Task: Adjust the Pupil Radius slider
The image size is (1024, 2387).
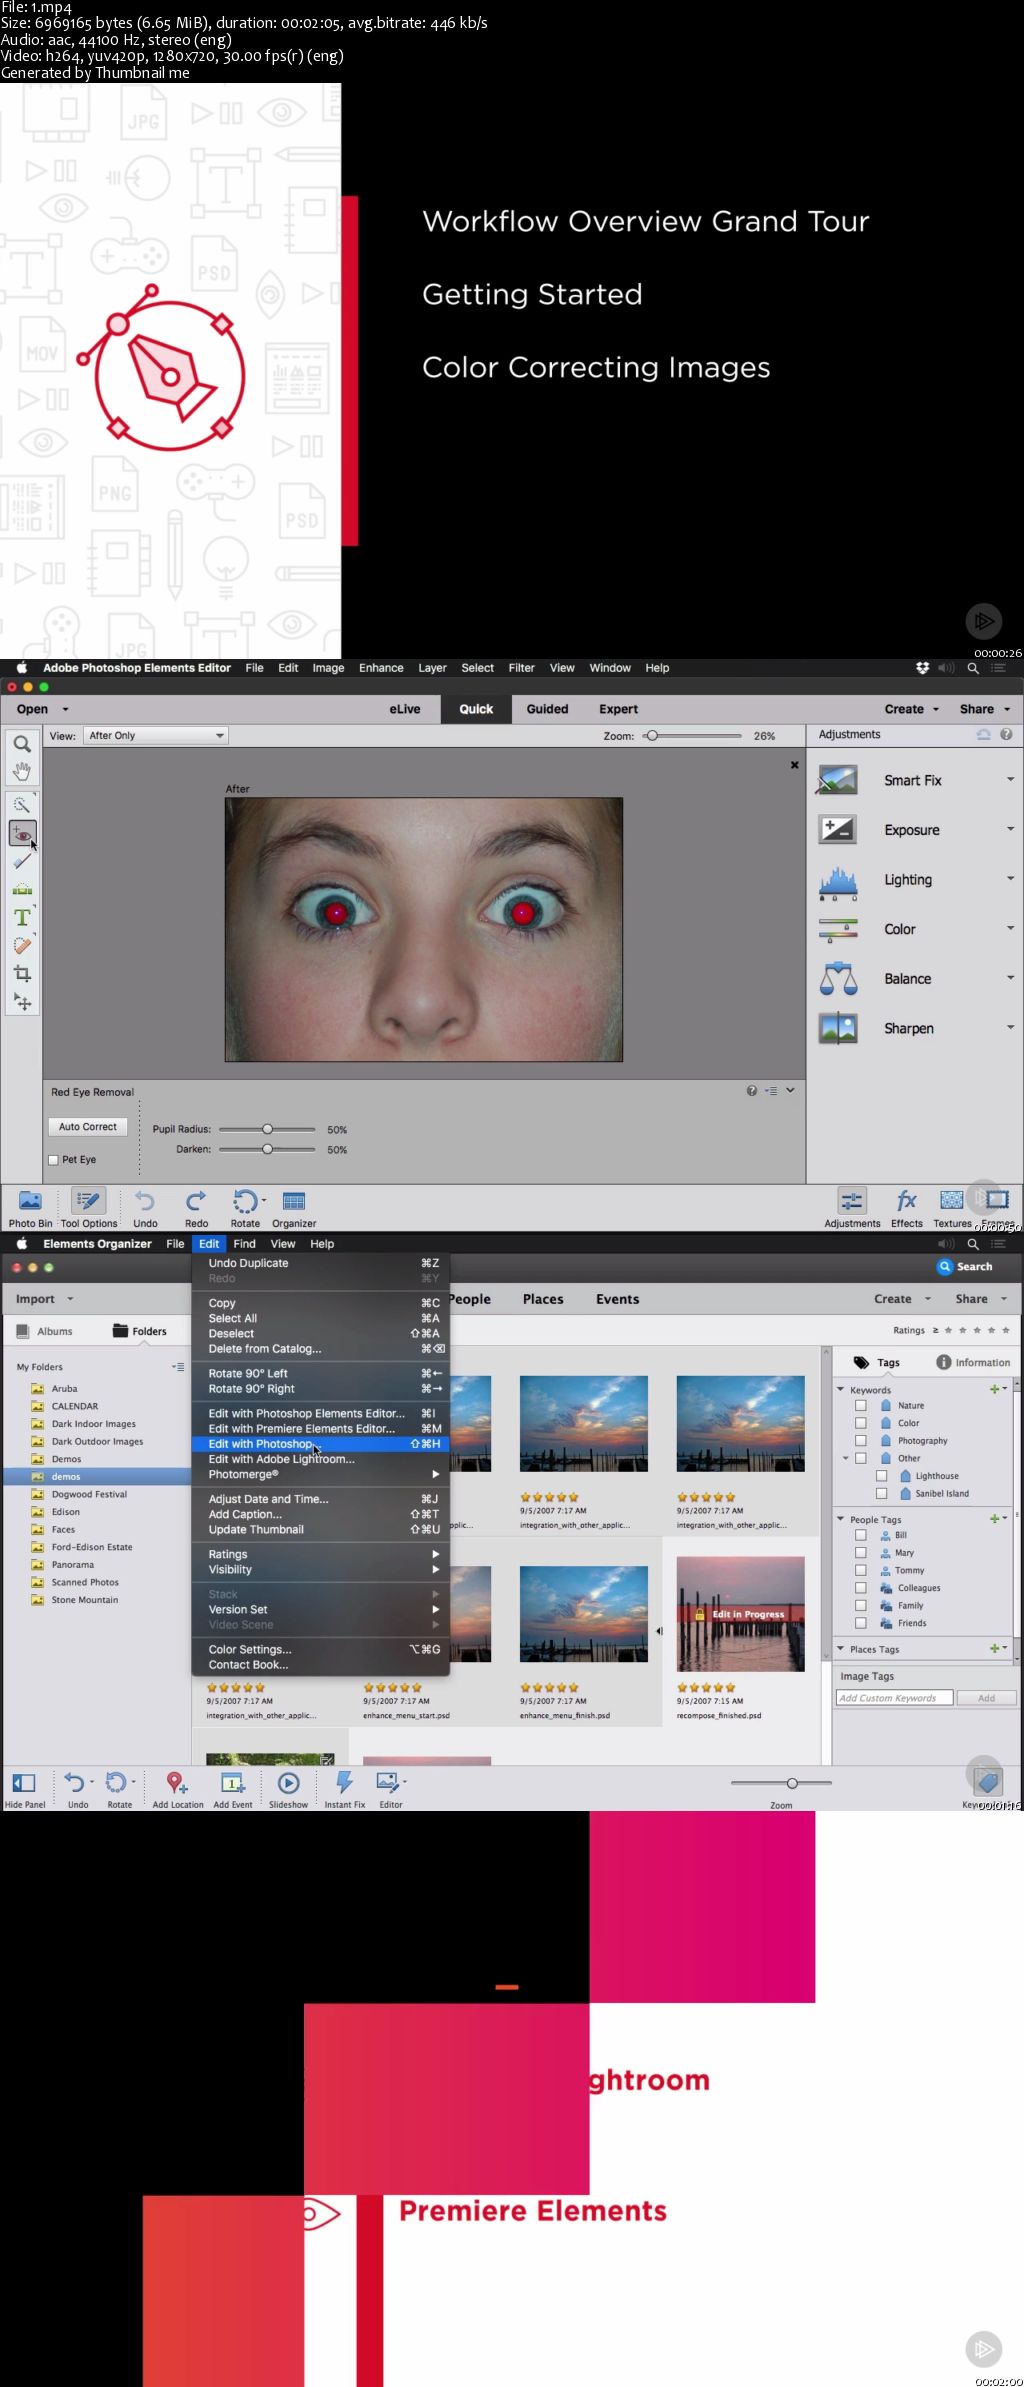Action: tap(267, 1129)
